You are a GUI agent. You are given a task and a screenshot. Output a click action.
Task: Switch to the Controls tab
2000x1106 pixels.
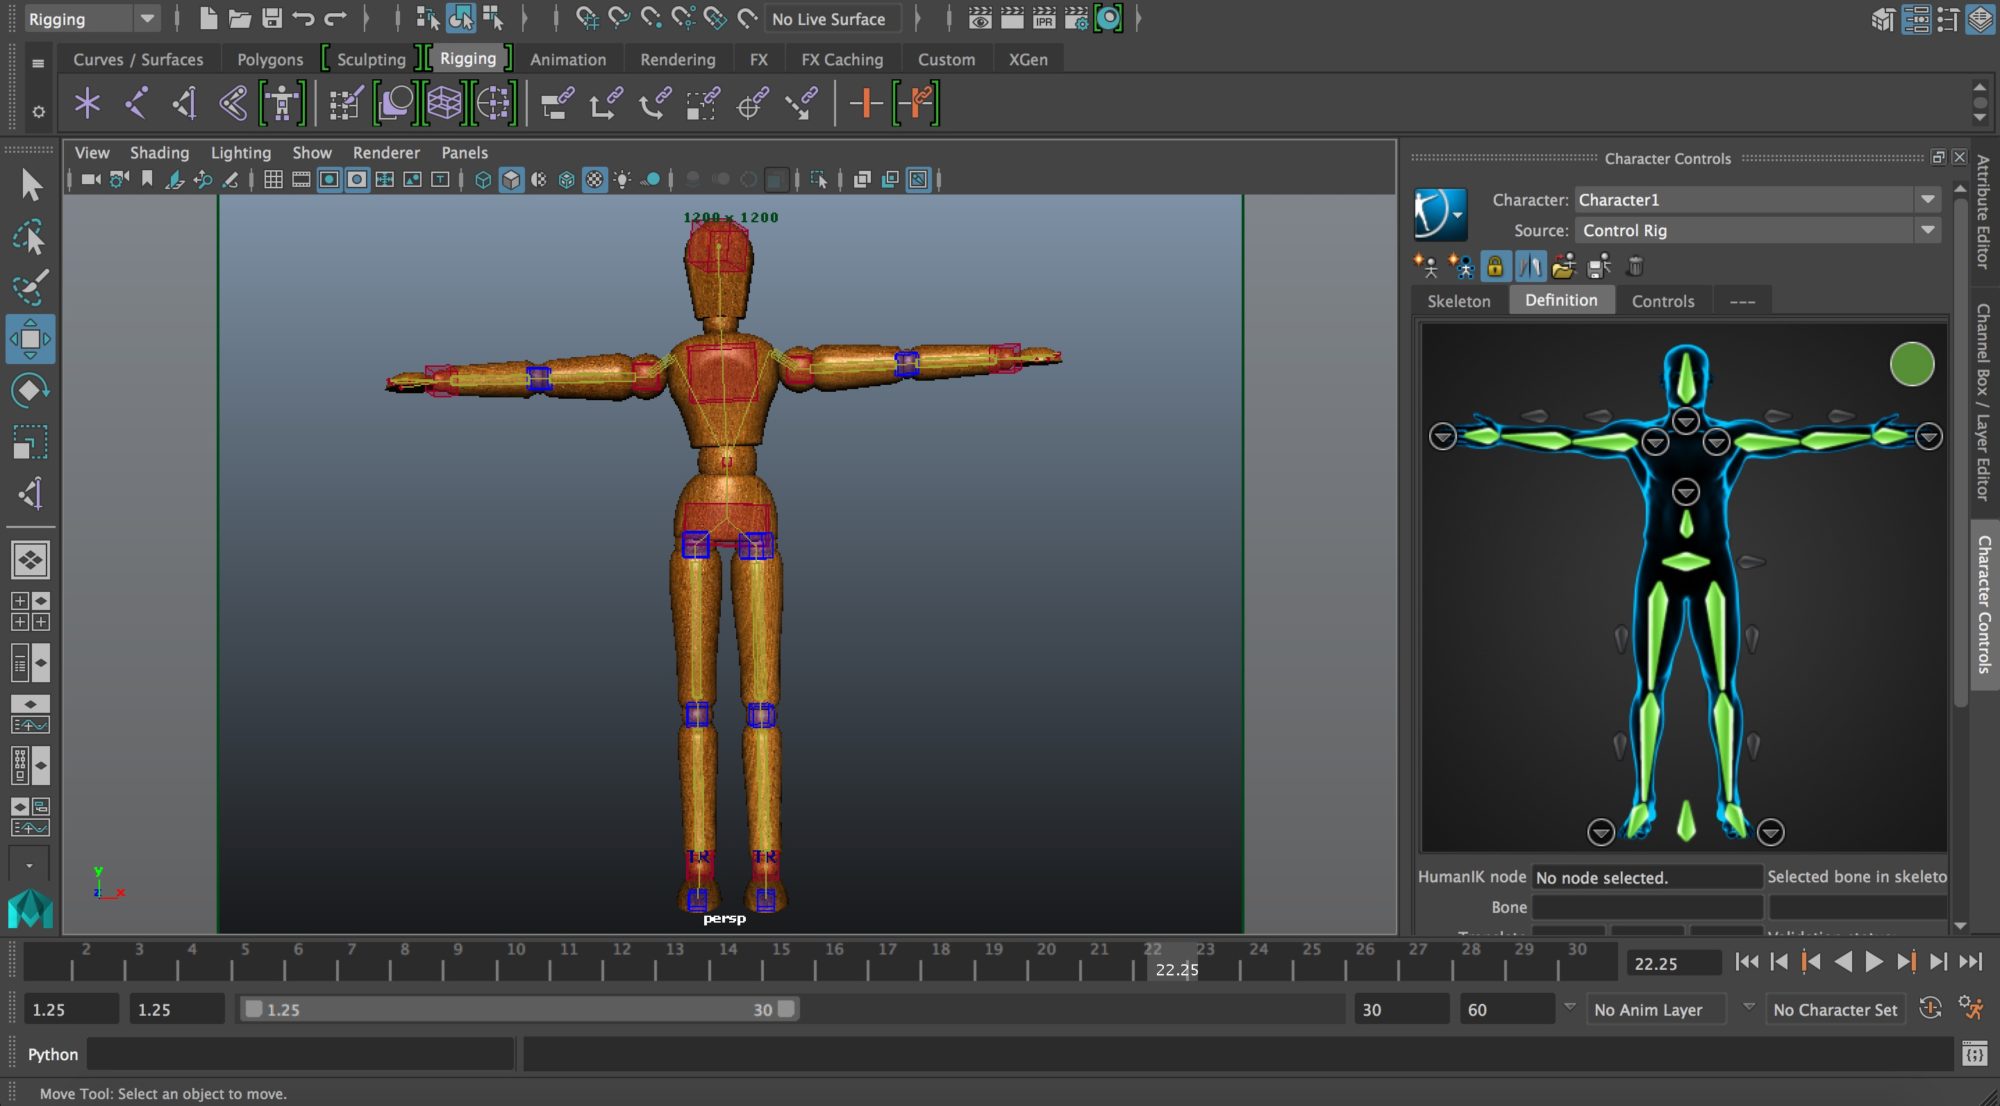click(1664, 300)
